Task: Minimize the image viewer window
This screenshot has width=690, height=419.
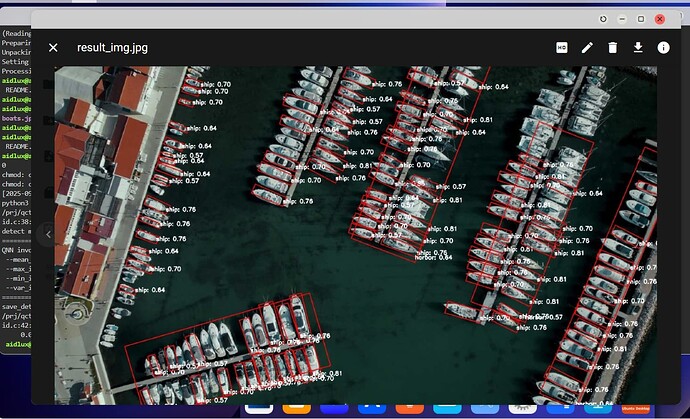Action: (622, 18)
